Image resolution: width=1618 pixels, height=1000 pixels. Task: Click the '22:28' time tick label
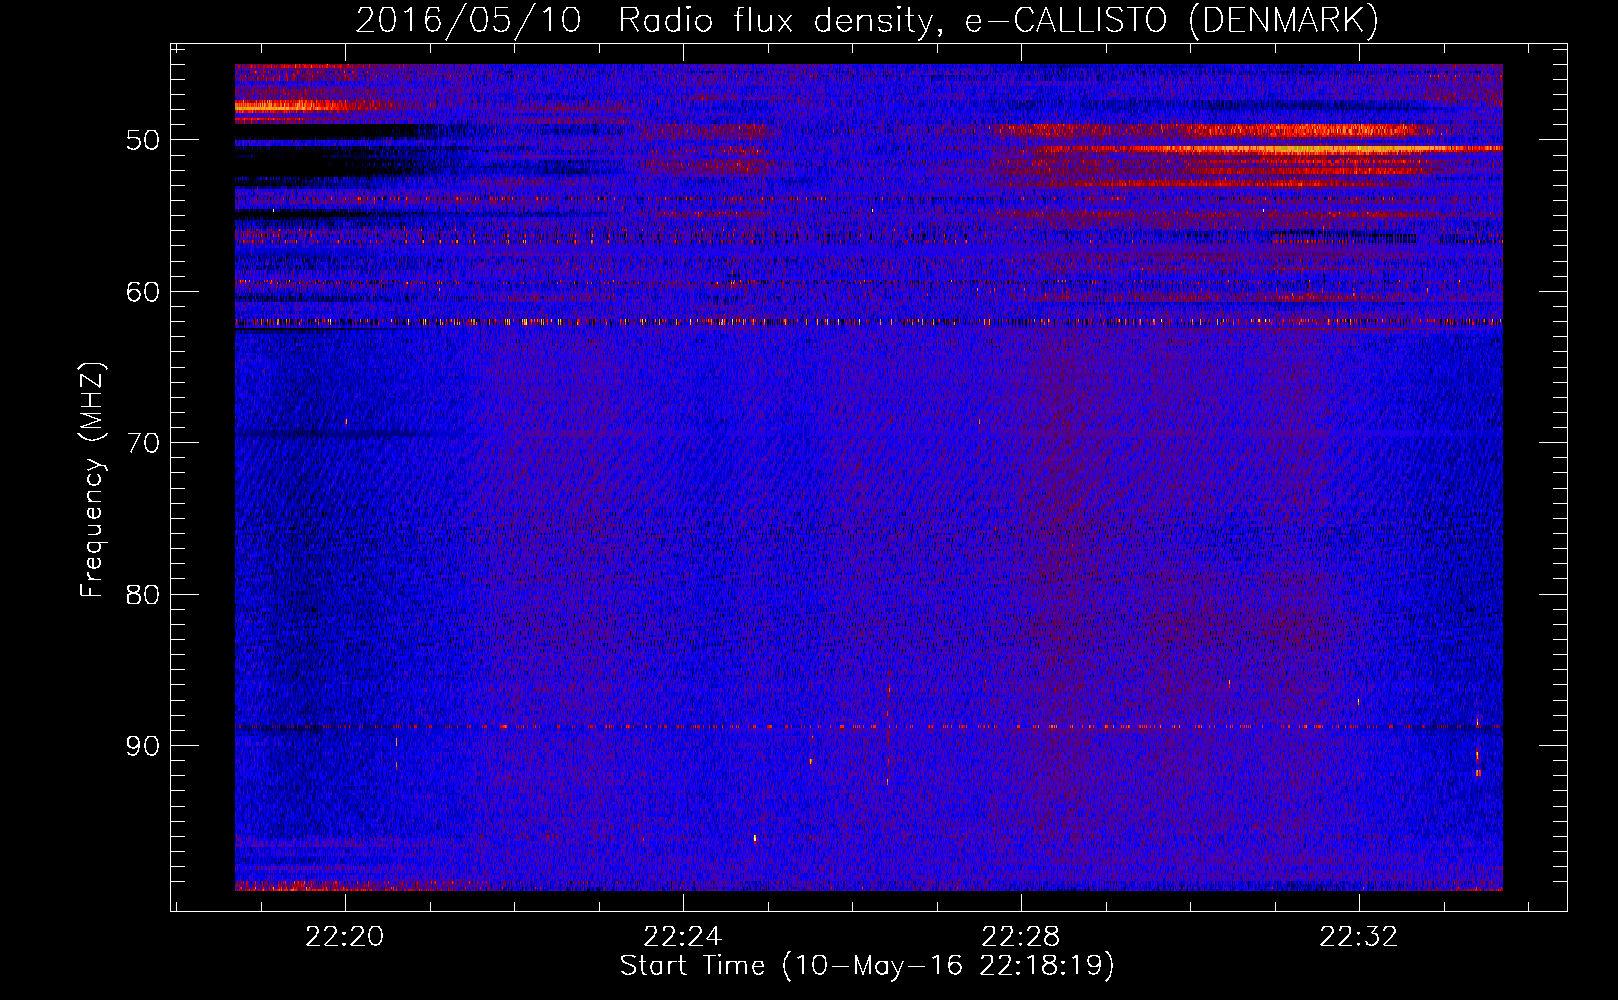[x=1021, y=937]
